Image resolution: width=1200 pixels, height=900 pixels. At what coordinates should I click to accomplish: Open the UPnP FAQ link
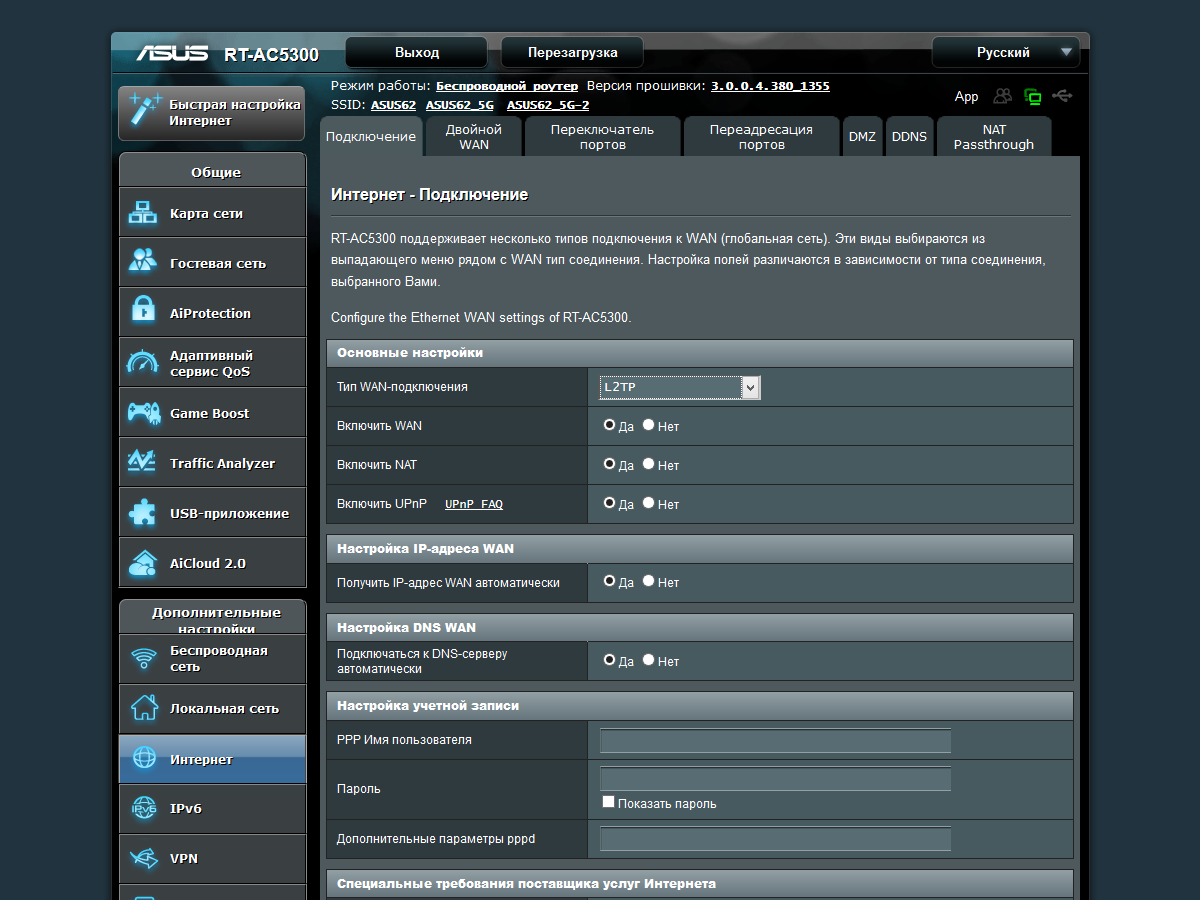pyautogui.click(x=474, y=504)
